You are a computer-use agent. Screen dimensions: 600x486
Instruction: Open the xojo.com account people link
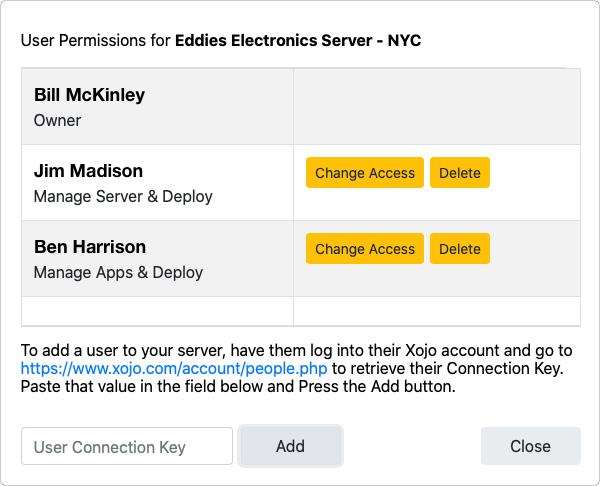click(174, 369)
